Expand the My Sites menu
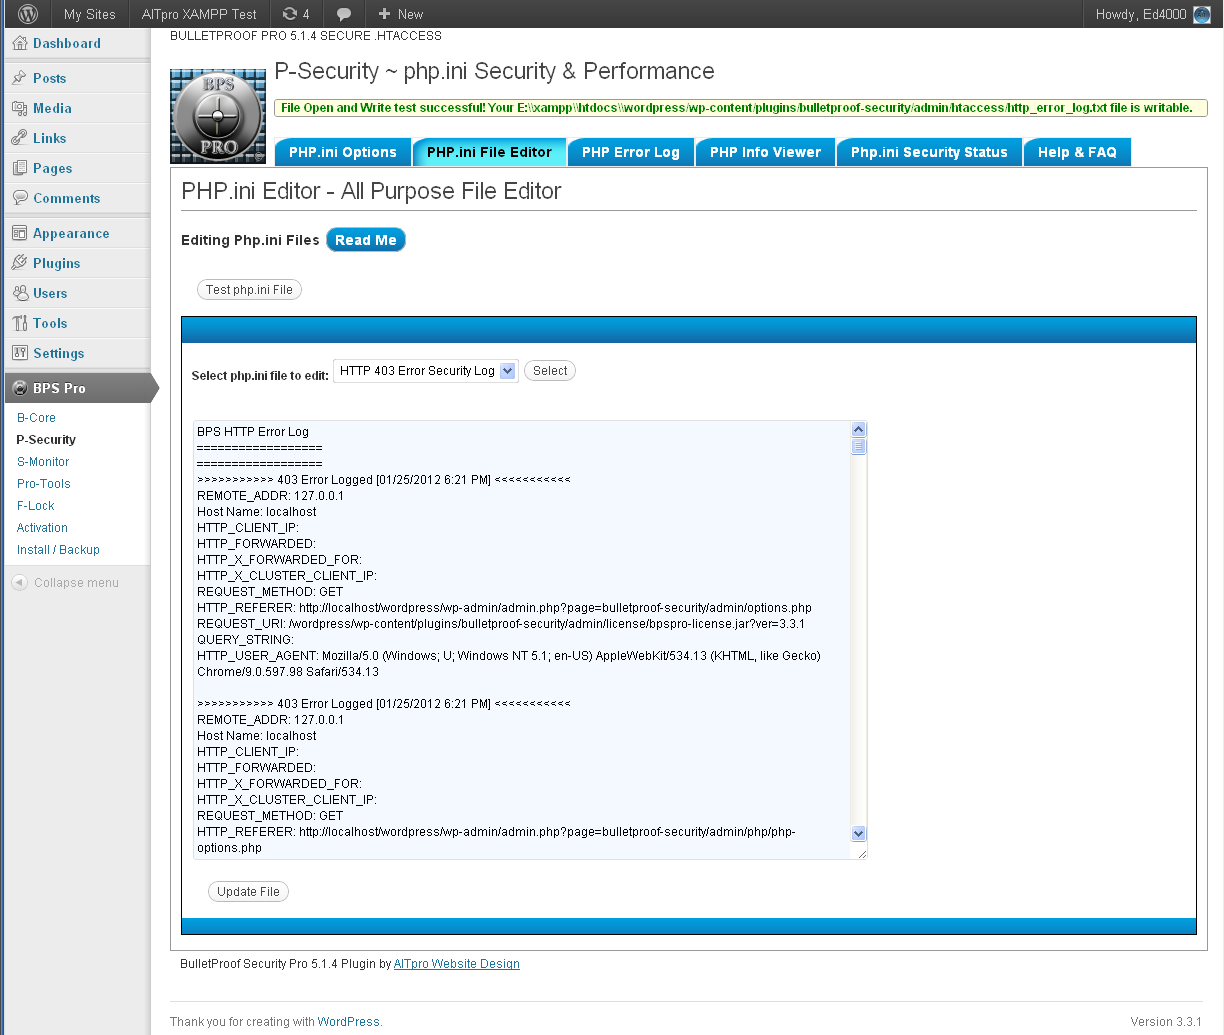1224x1035 pixels. click(89, 14)
